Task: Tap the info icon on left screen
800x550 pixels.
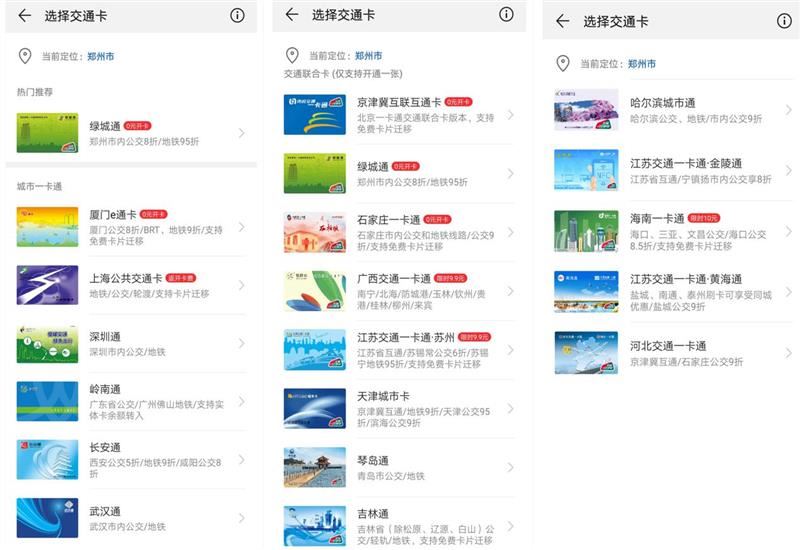Action: (237, 15)
